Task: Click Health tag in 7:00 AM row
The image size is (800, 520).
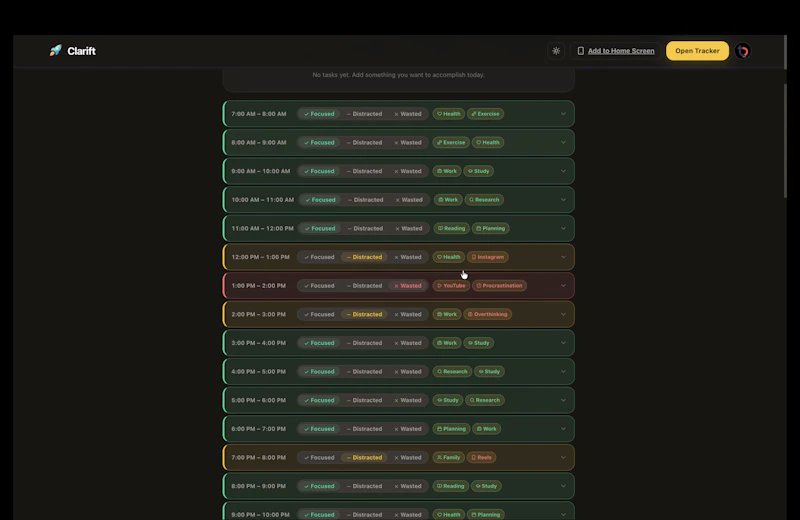Action: point(448,114)
